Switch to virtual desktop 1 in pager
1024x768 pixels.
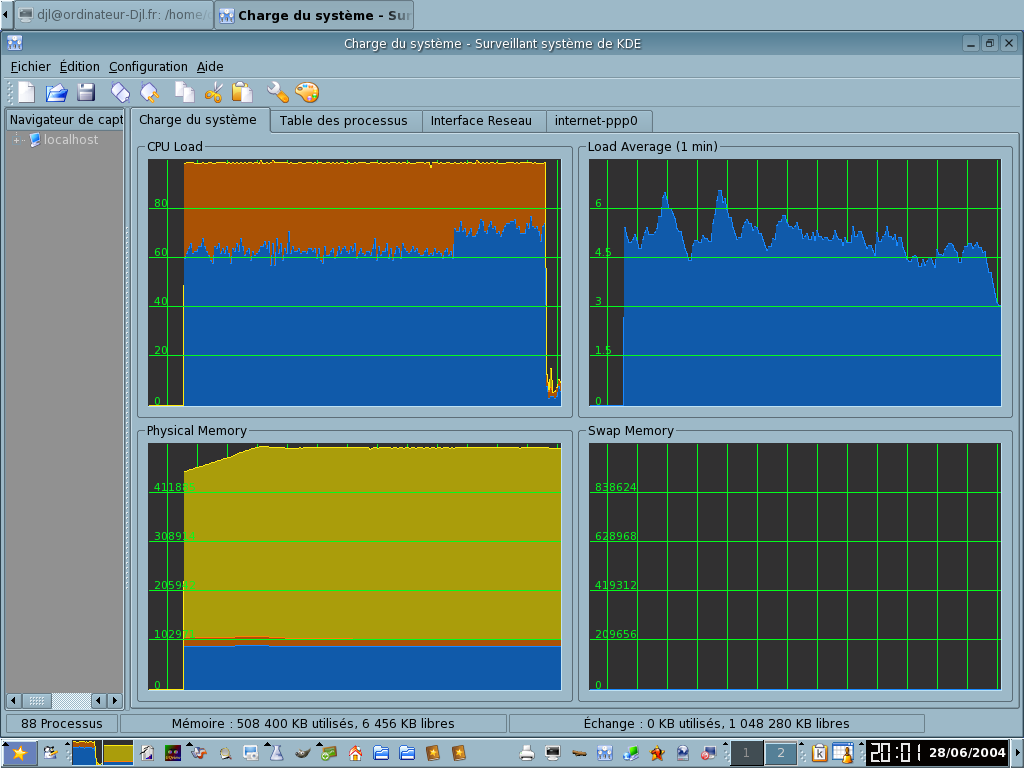click(x=746, y=753)
